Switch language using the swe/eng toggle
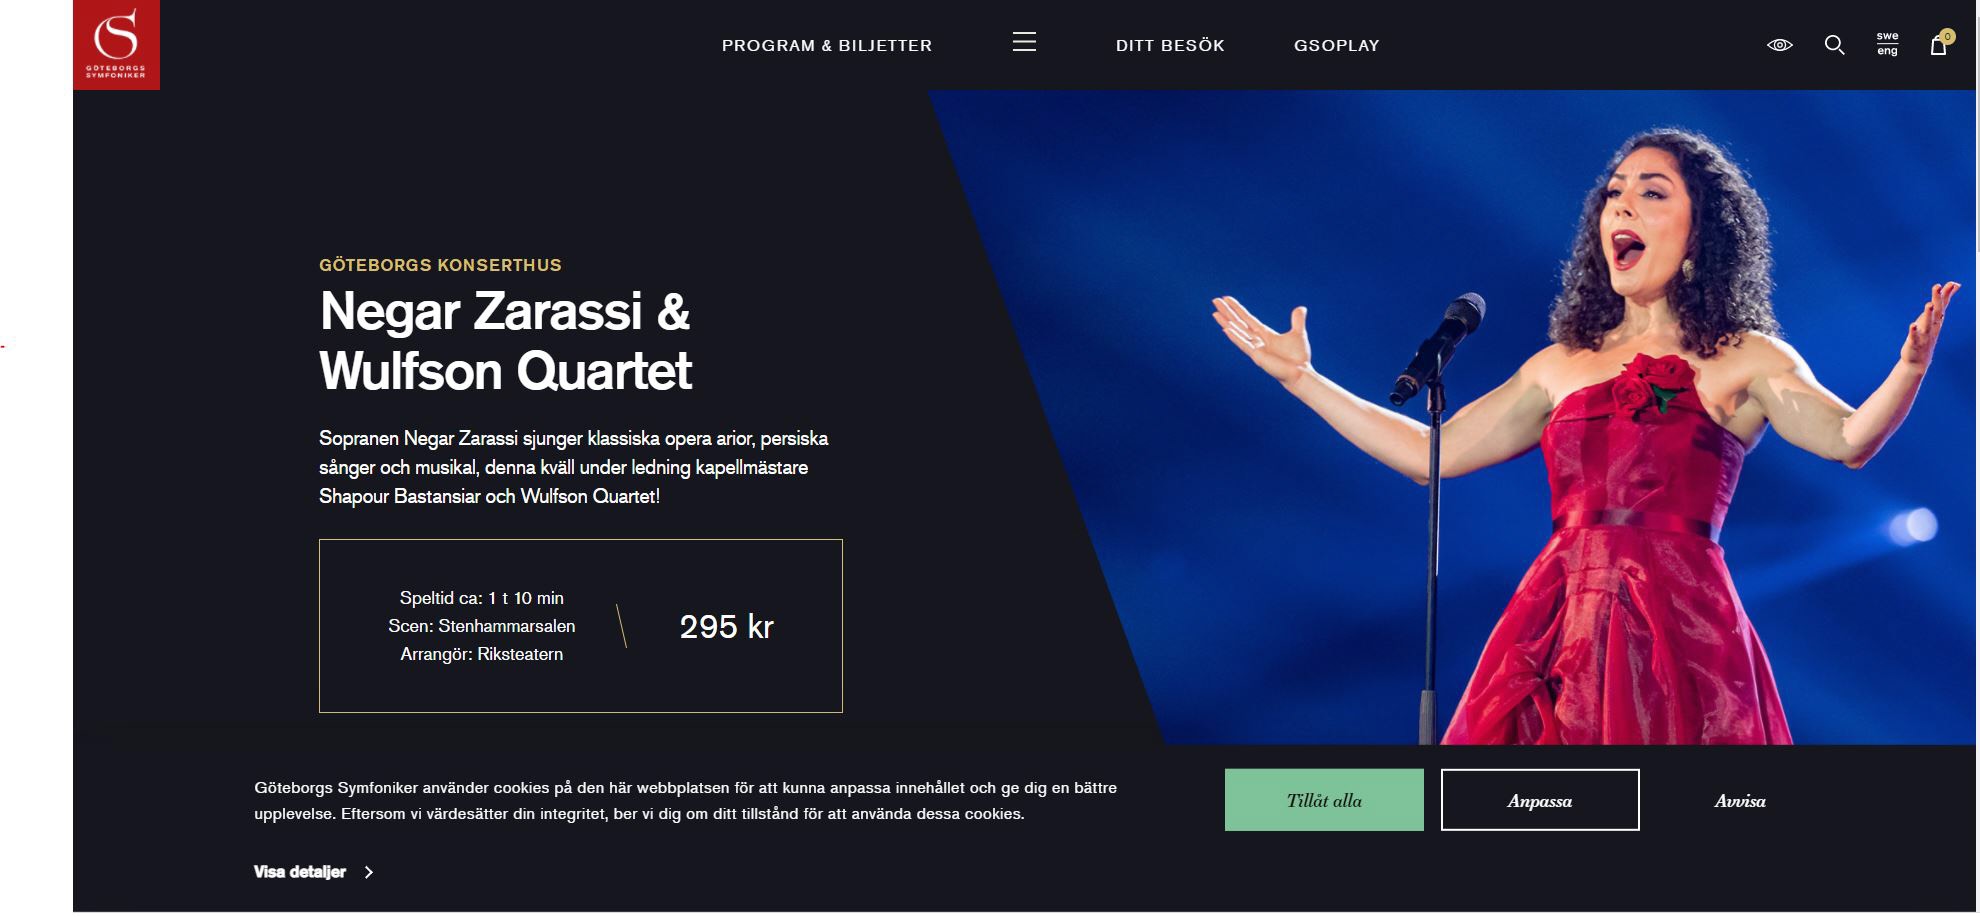This screenshot has height=917, width=1980. (1887, 44)
